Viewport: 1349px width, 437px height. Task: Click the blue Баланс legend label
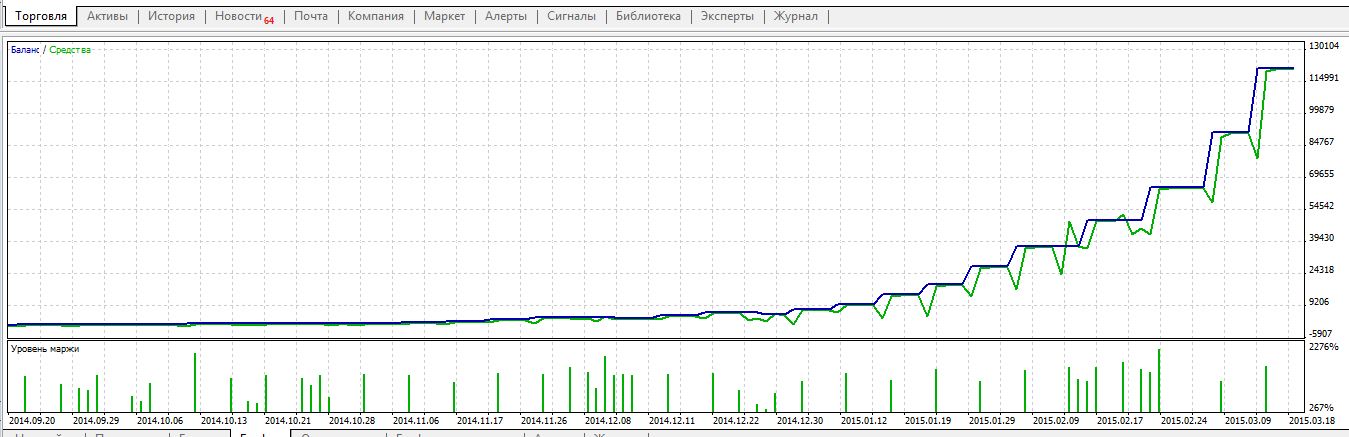[26, 49]
